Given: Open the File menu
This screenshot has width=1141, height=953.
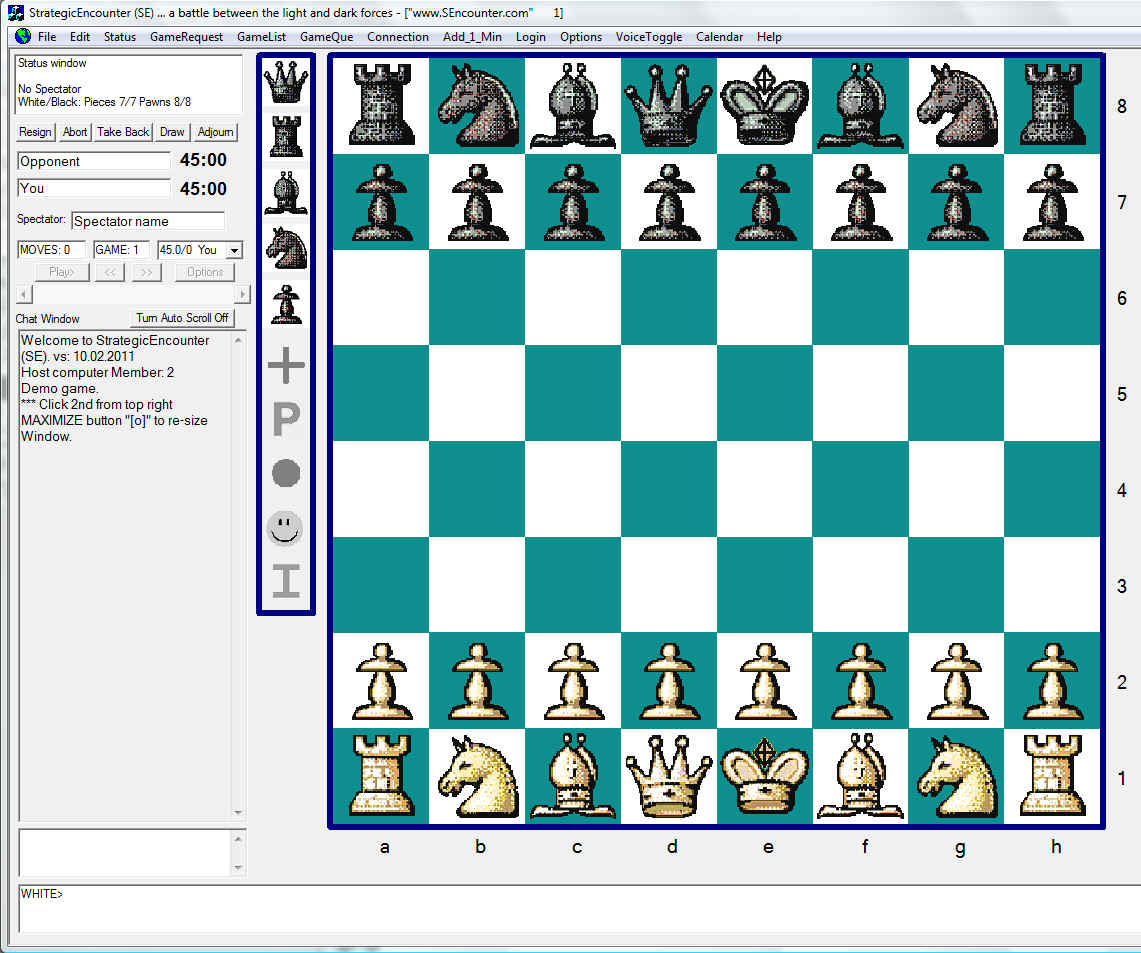Looking at the screenshot, I should [47, 36].
